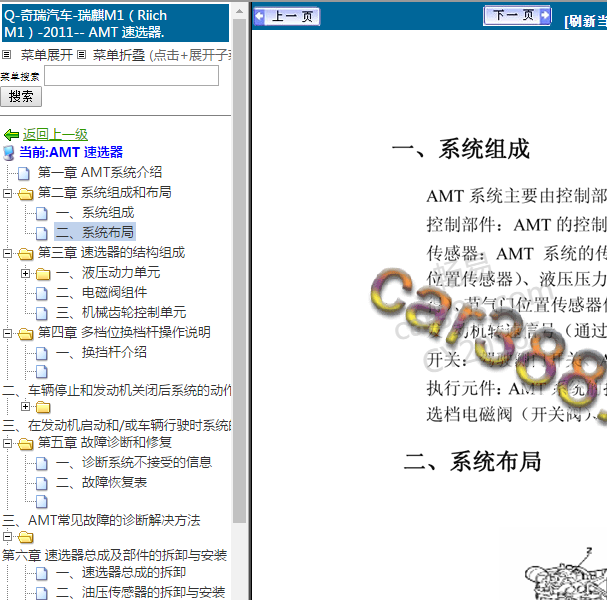Click page icon beside 二、油压传感器的拆卸与安装
The height and width of the screenshot is (600, 607).
coord(42,593)
